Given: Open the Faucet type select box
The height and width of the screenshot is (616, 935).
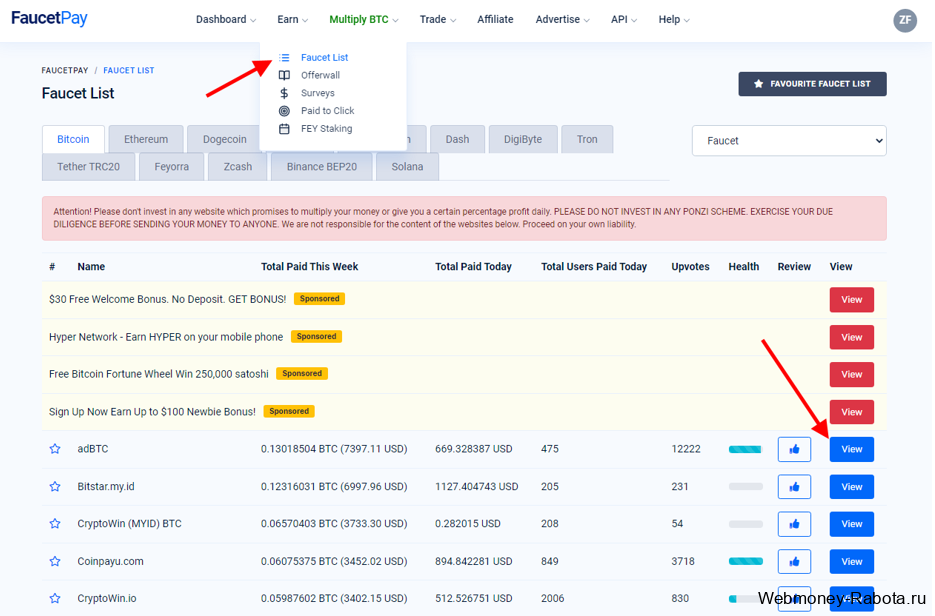Looking at the screenshot, I should [x=789, y=141].
